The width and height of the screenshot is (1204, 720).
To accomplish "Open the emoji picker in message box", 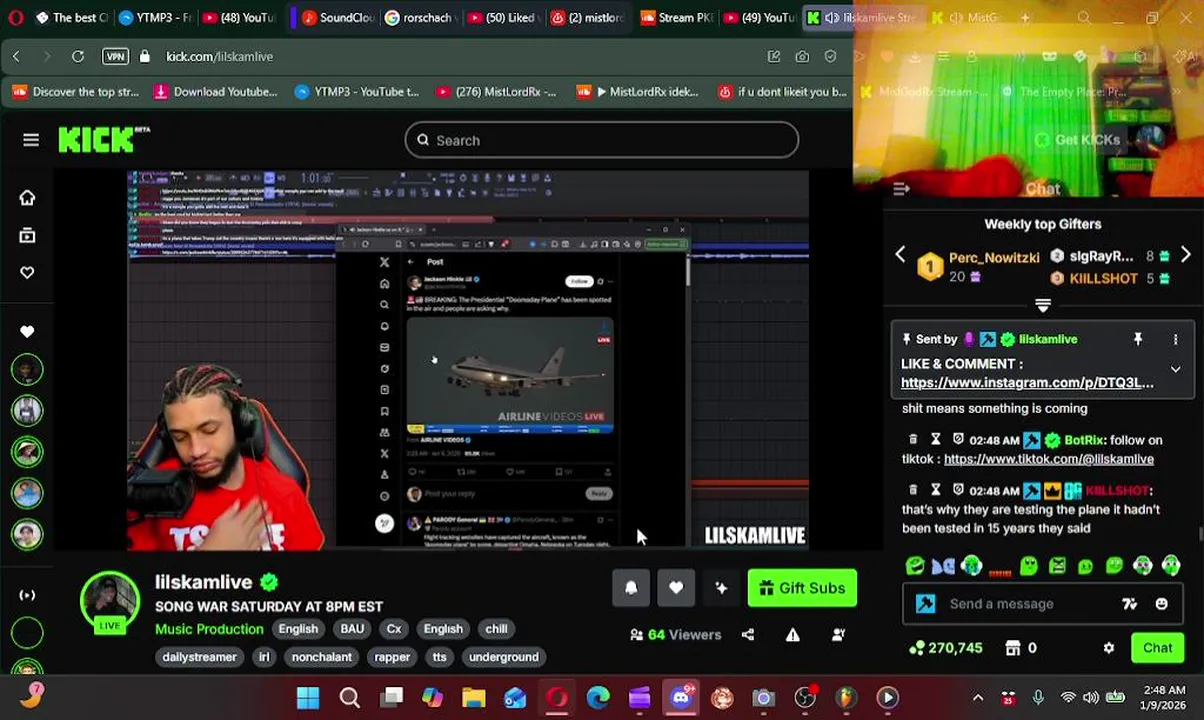I will (1161, 604).
